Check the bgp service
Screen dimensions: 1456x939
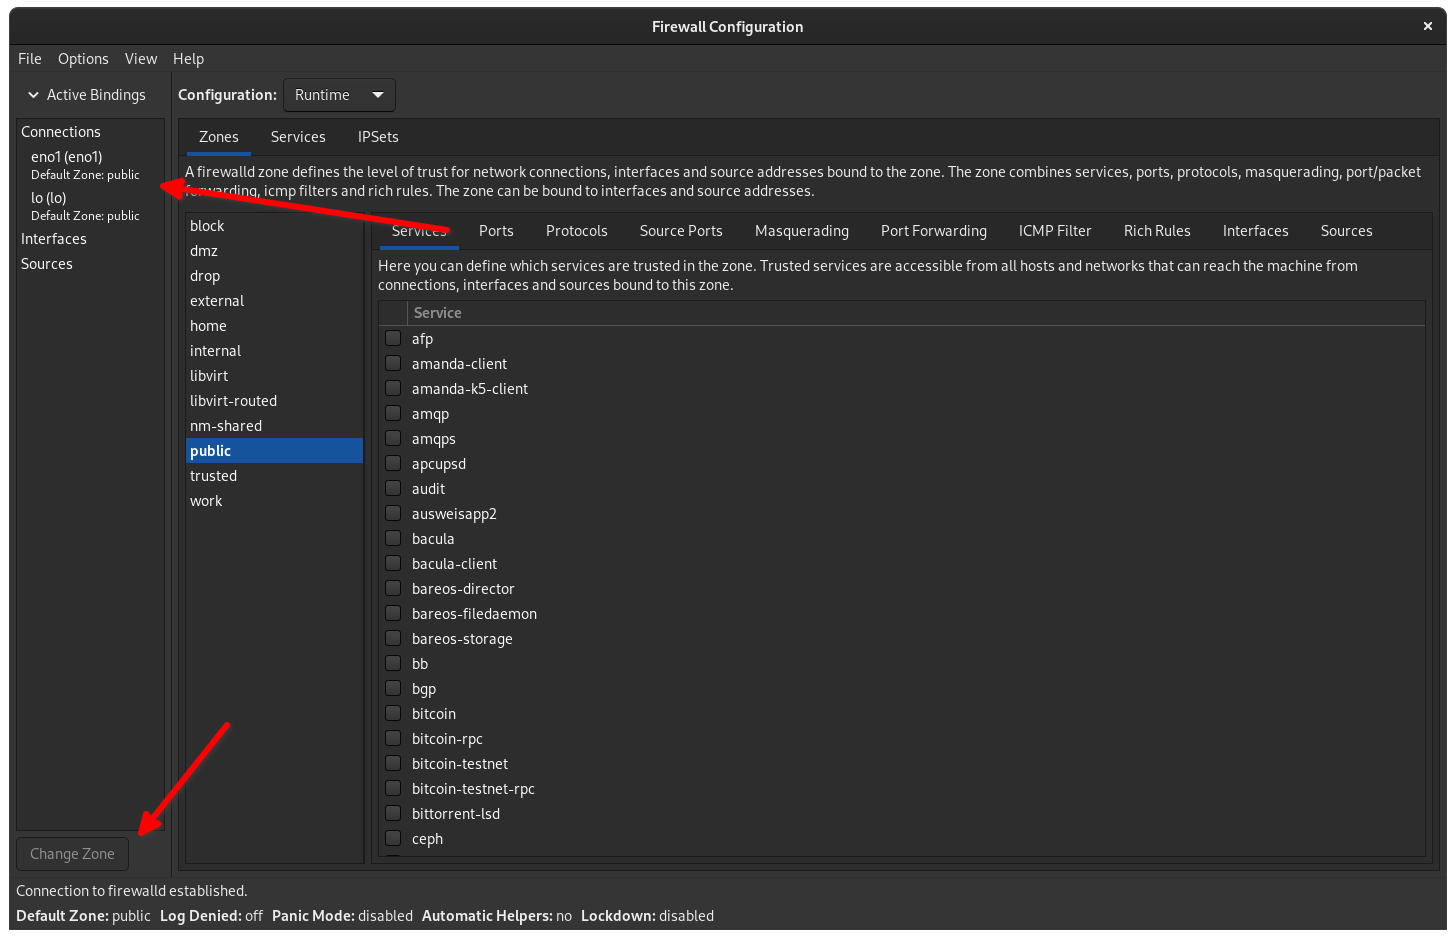(x=392, y=688)
